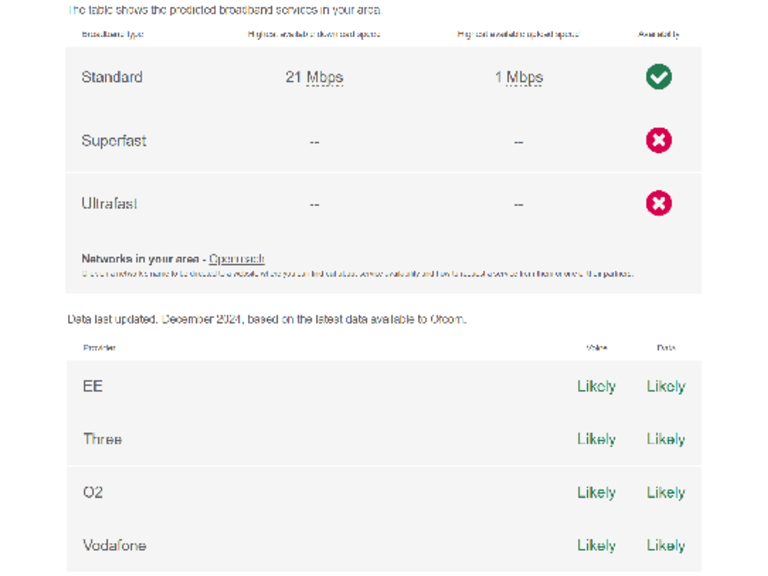Select the Superfast broadband type row label
The image size is (768, 576).
(114, 141)
